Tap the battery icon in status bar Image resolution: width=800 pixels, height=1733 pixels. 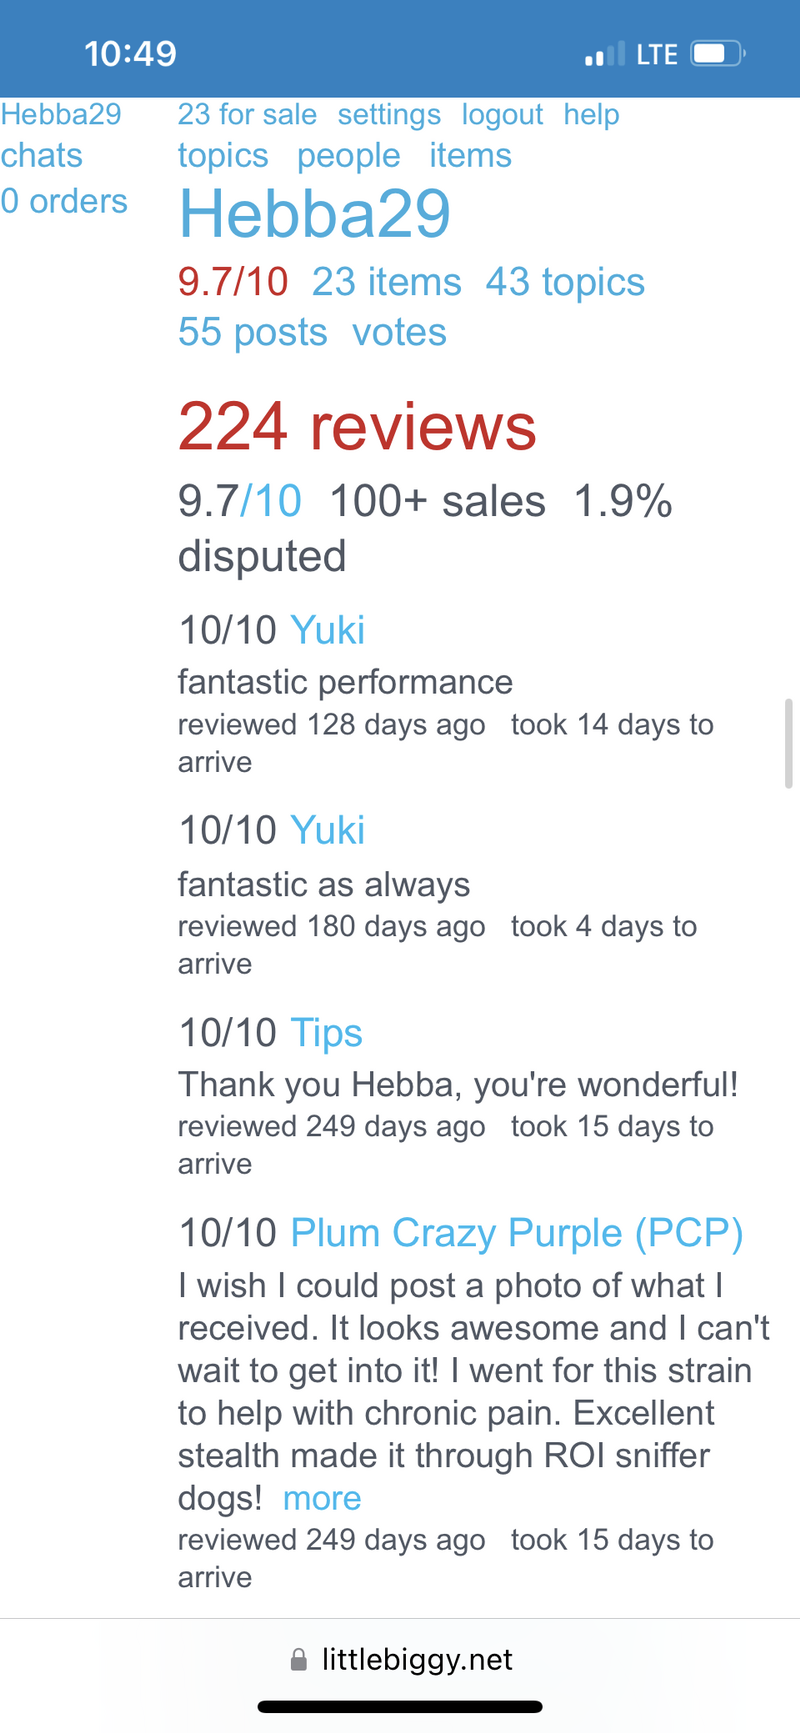click(x=718, y=53)
